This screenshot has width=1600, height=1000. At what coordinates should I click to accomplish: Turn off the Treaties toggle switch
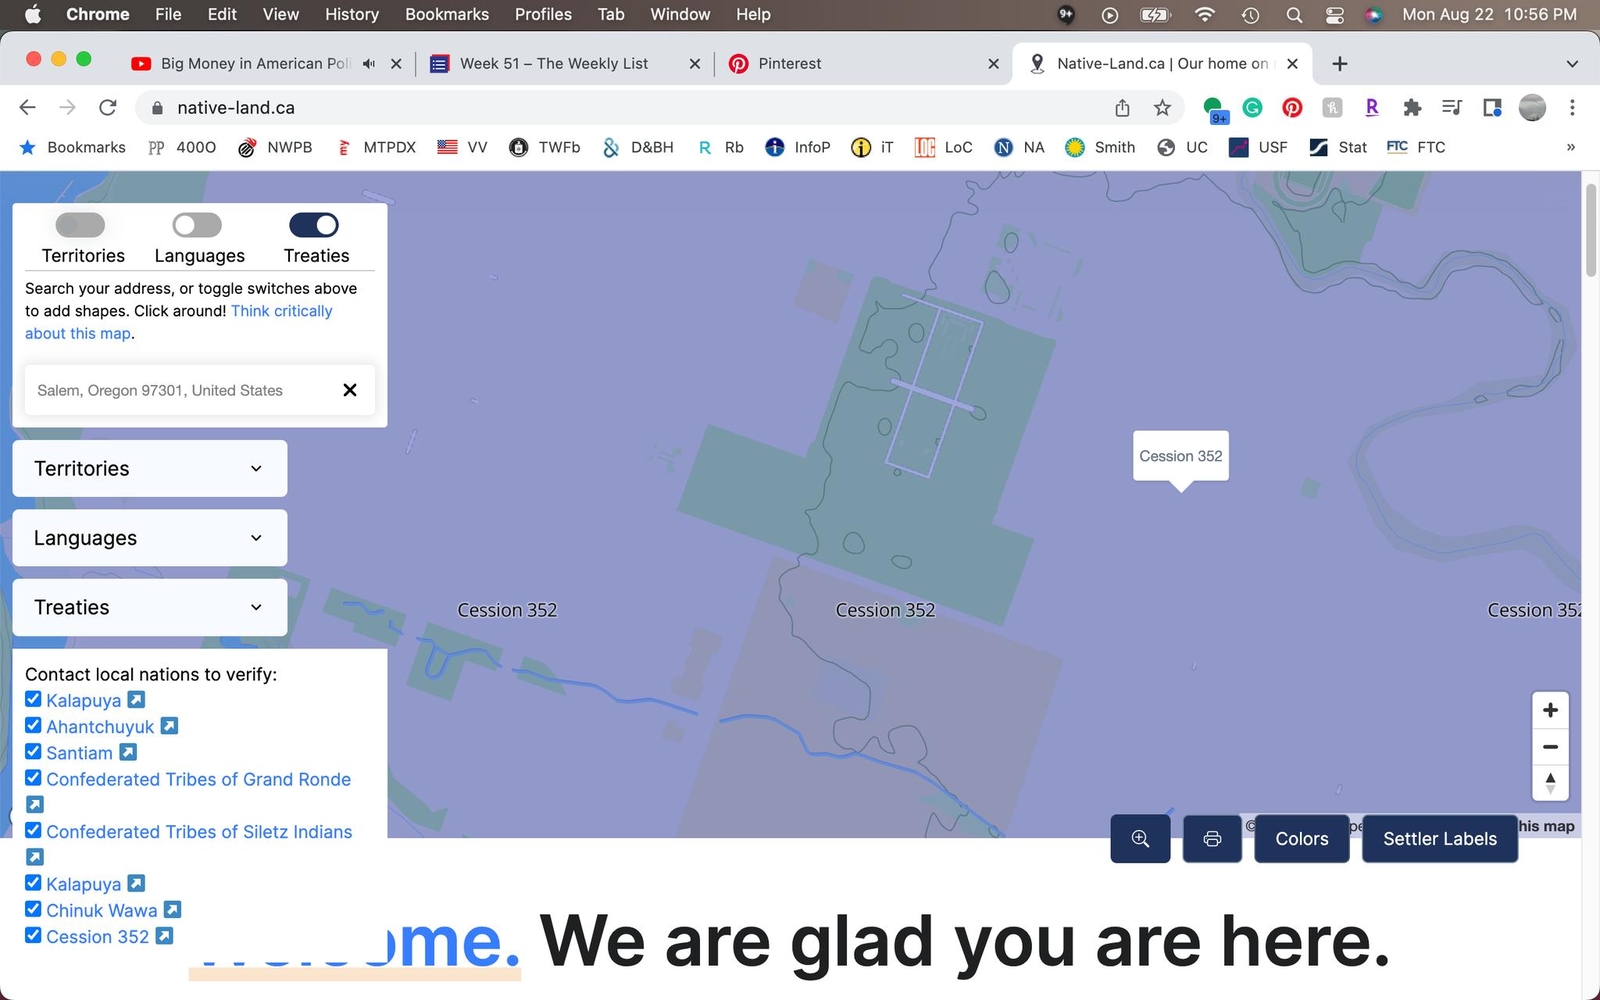[x=314, y=225]
